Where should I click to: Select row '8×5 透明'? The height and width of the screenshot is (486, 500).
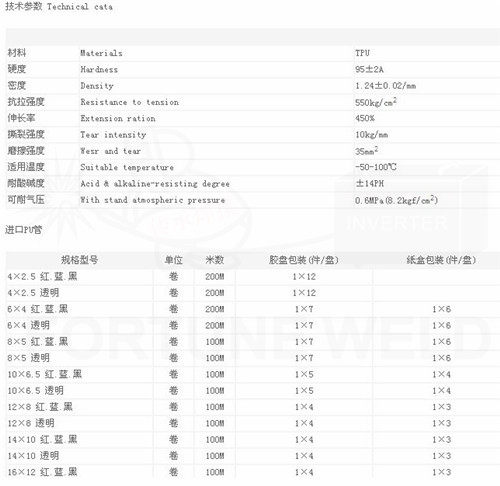[253, 358]
